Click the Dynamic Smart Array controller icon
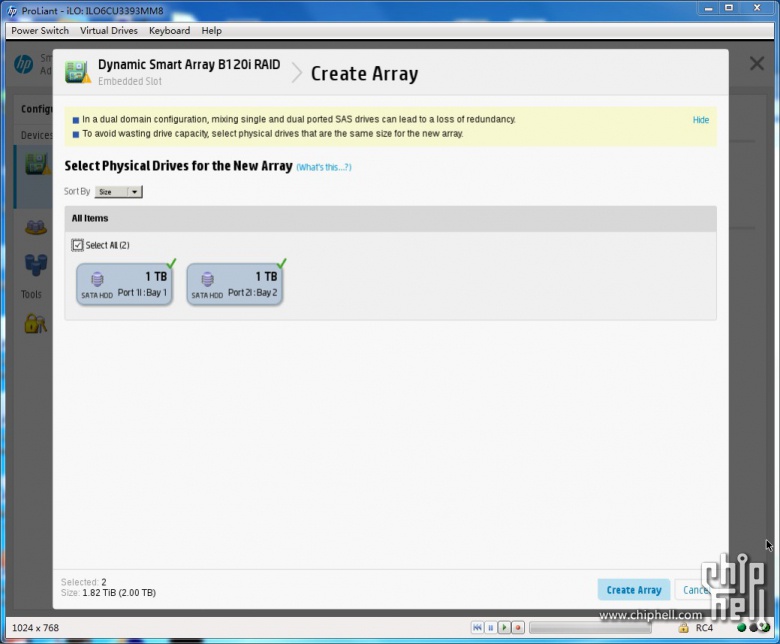The image size is (780, 644). pyautogui.click(x=78, y=72)
